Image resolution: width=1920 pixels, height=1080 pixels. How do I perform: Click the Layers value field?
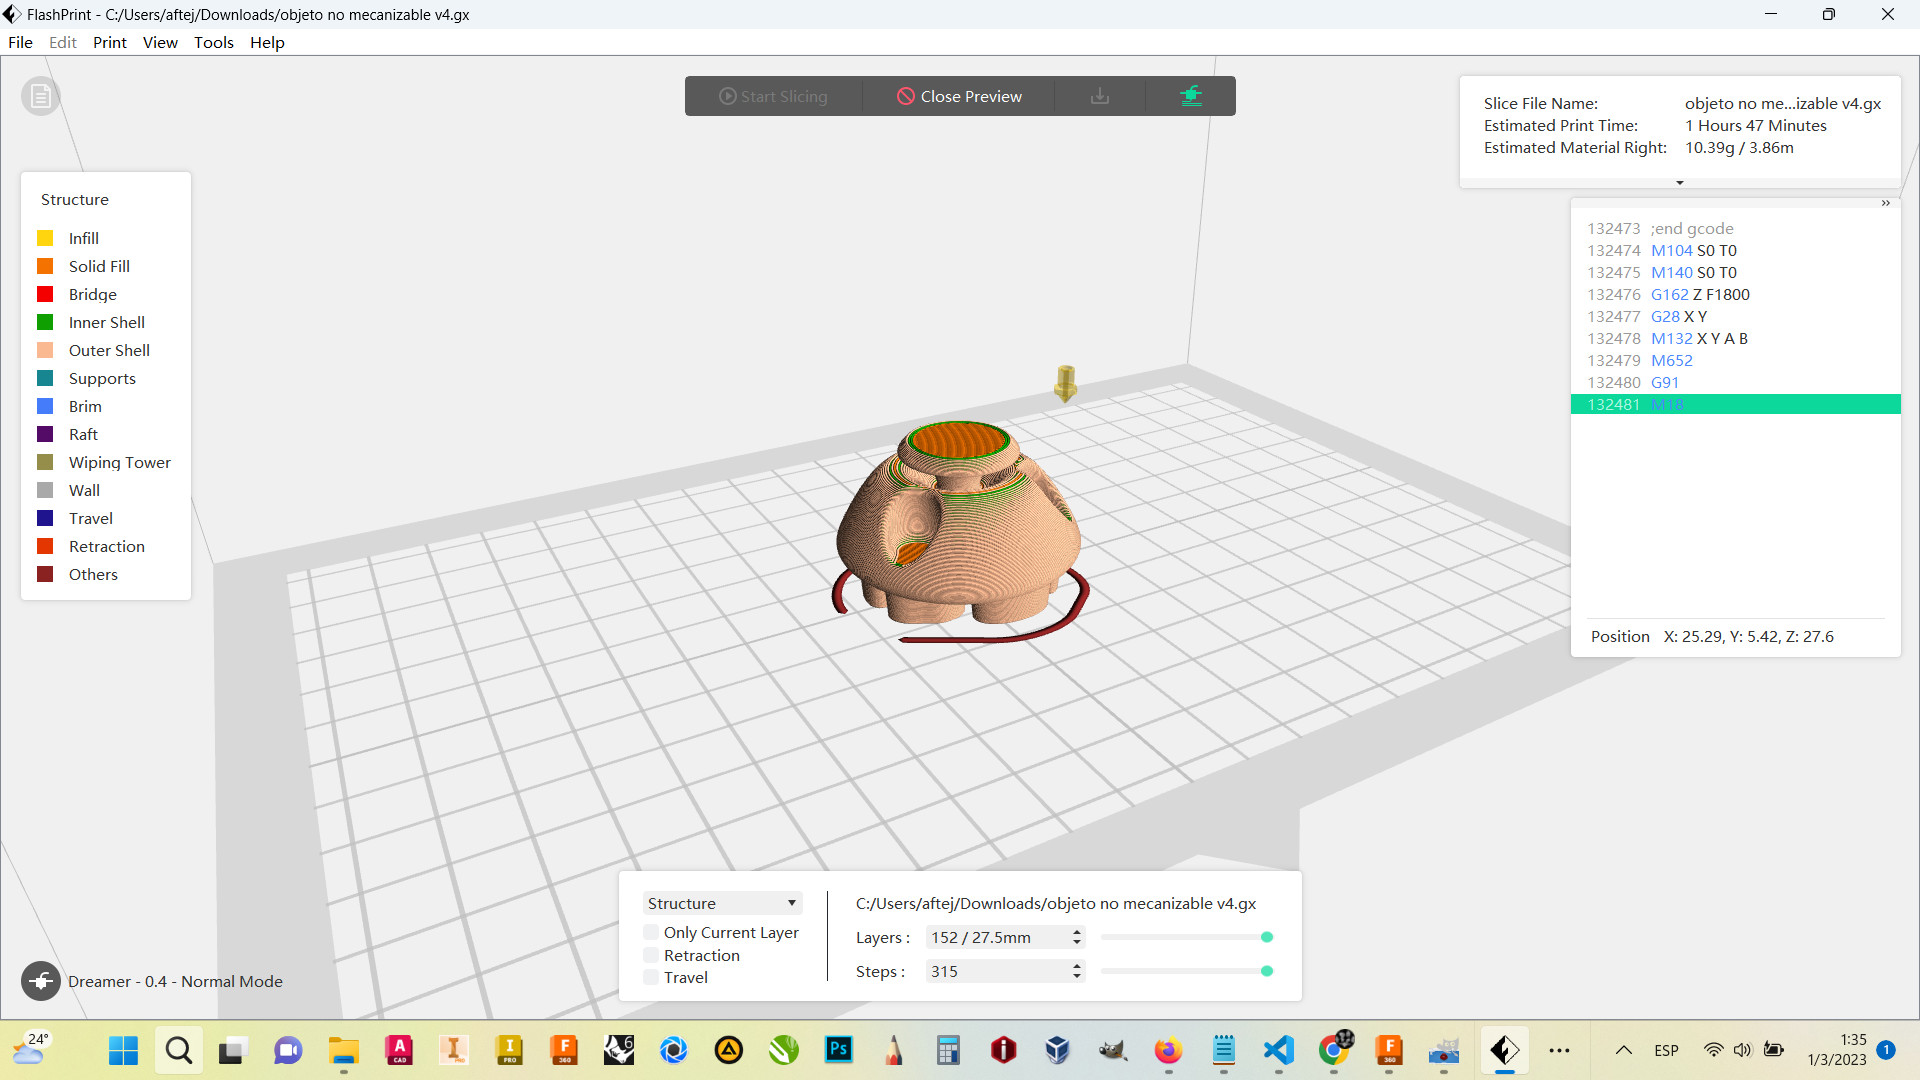click(996, 937)
